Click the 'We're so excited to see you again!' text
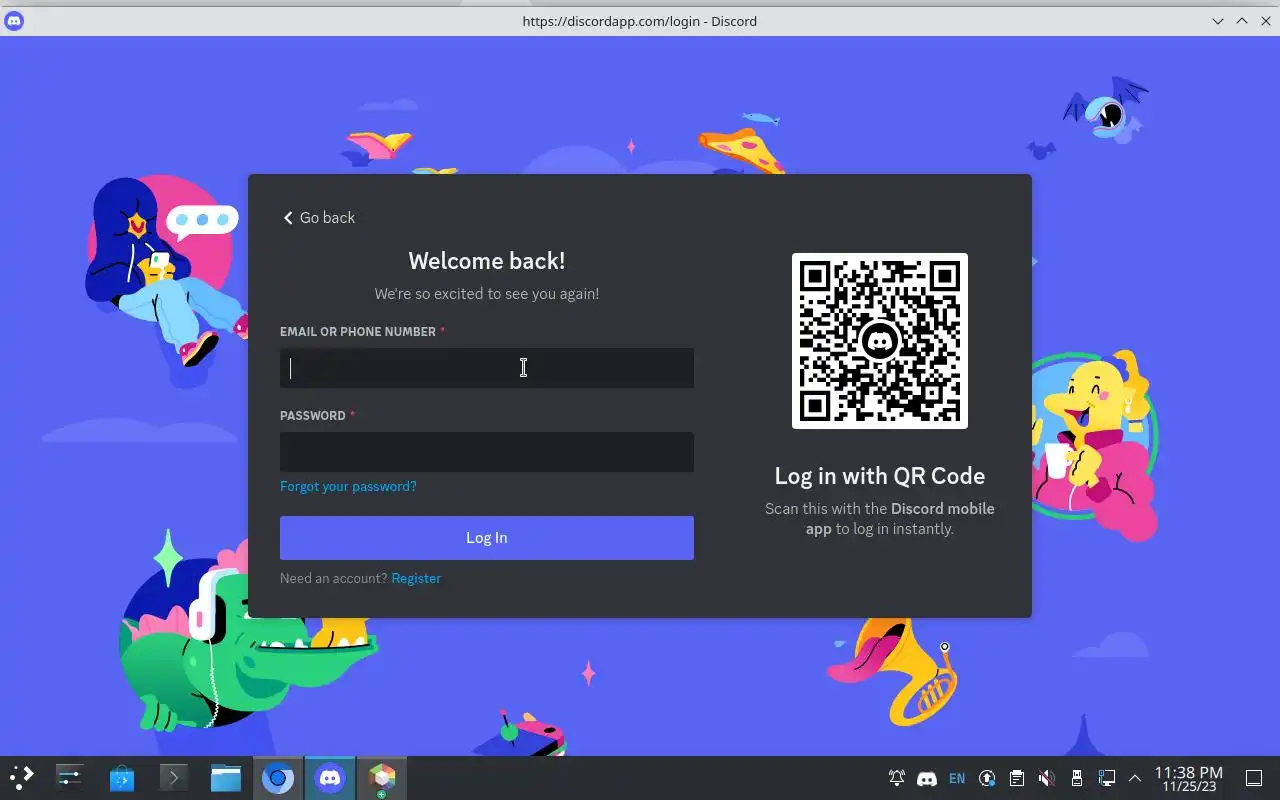The width and height of the screenshot is (1280, 800). 487,294
